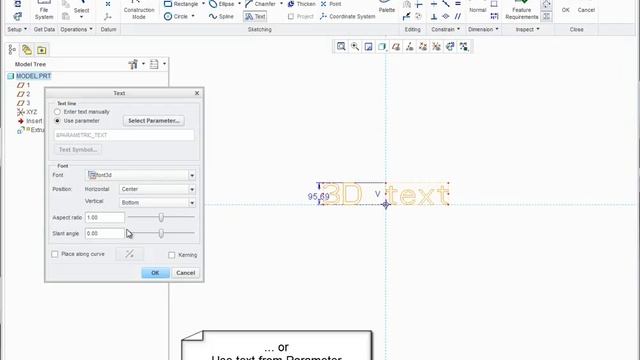640x360 pixels.
Task: Click the Thicken tool
Action: [x=301, y=4]
